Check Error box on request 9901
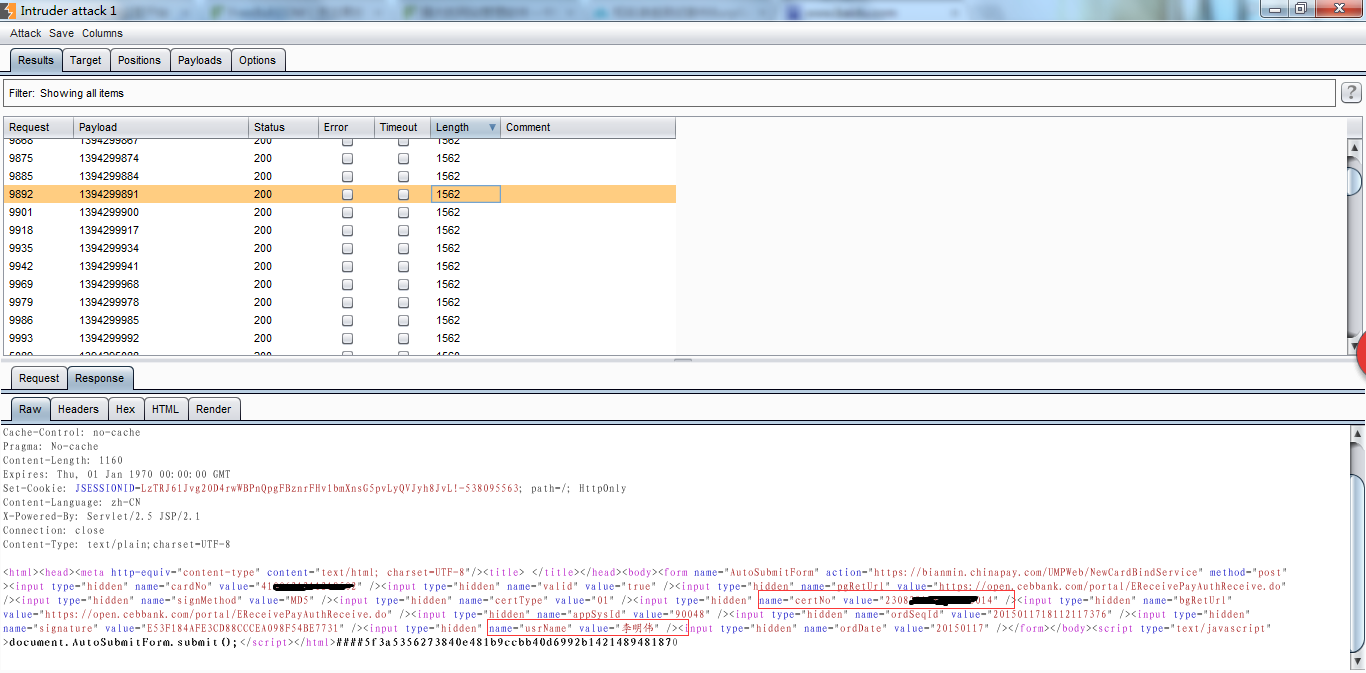Screen dimensions: 1366x673 pyautogui.click(x=347, y=212)
